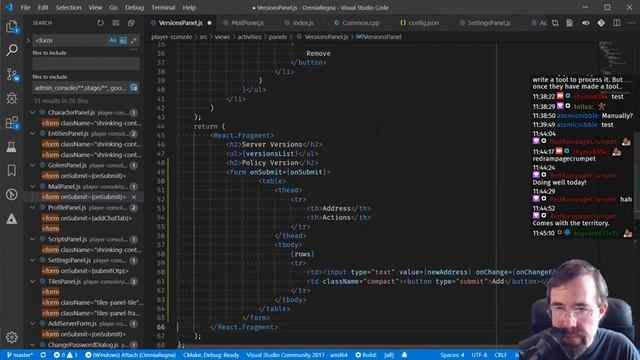
Task: Collapse all search results
Action: point(131,23)
